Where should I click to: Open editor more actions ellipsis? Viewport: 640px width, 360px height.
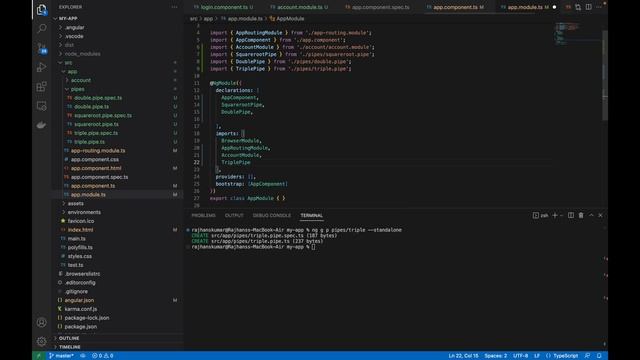coord(599,7)
